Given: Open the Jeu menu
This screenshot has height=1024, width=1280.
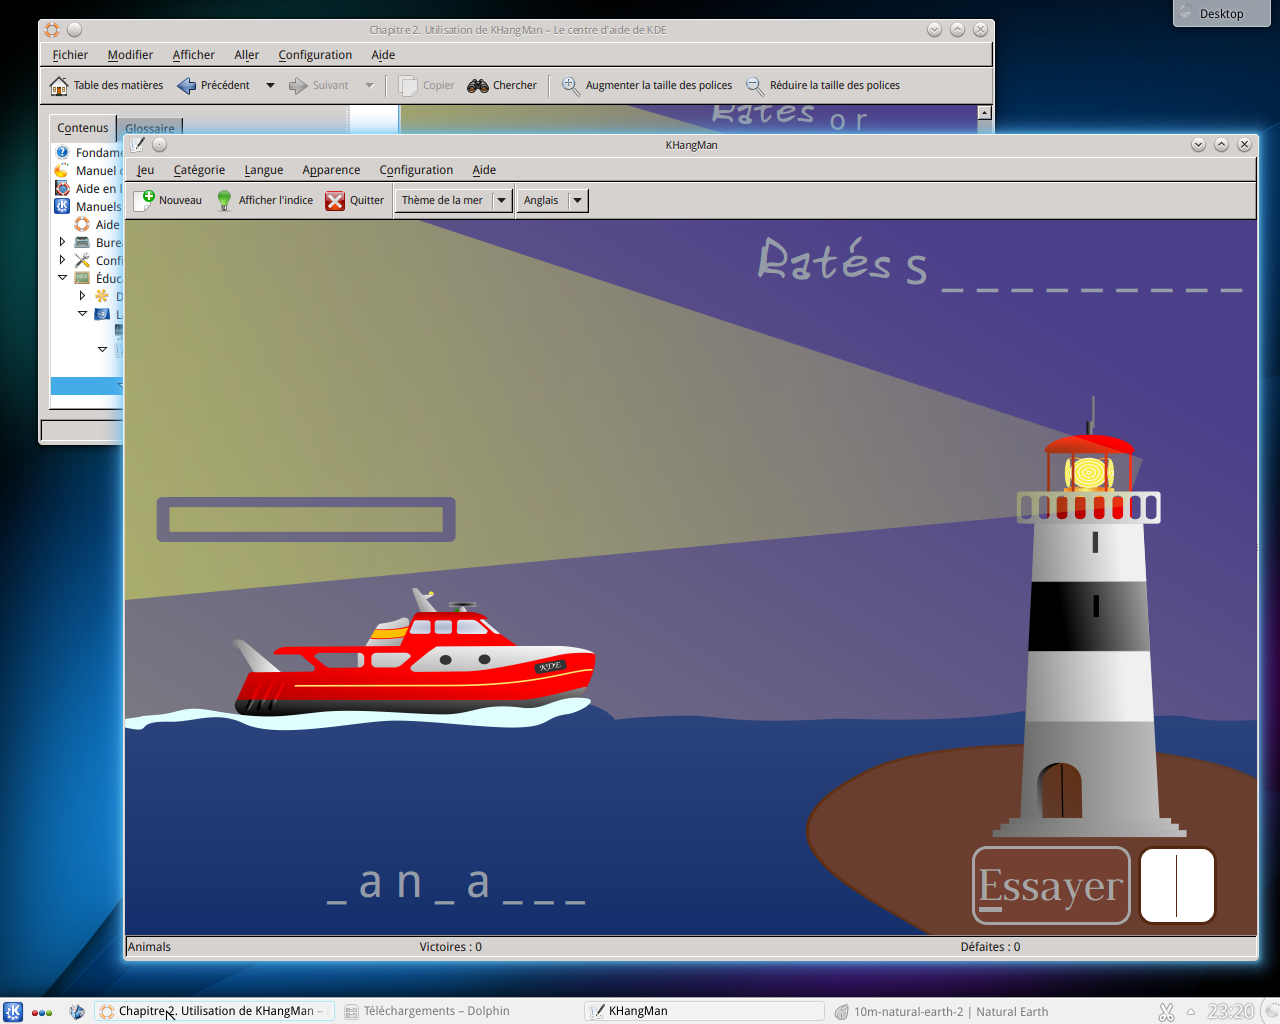Looking at the screenshot, I should [x=145, y=170].
